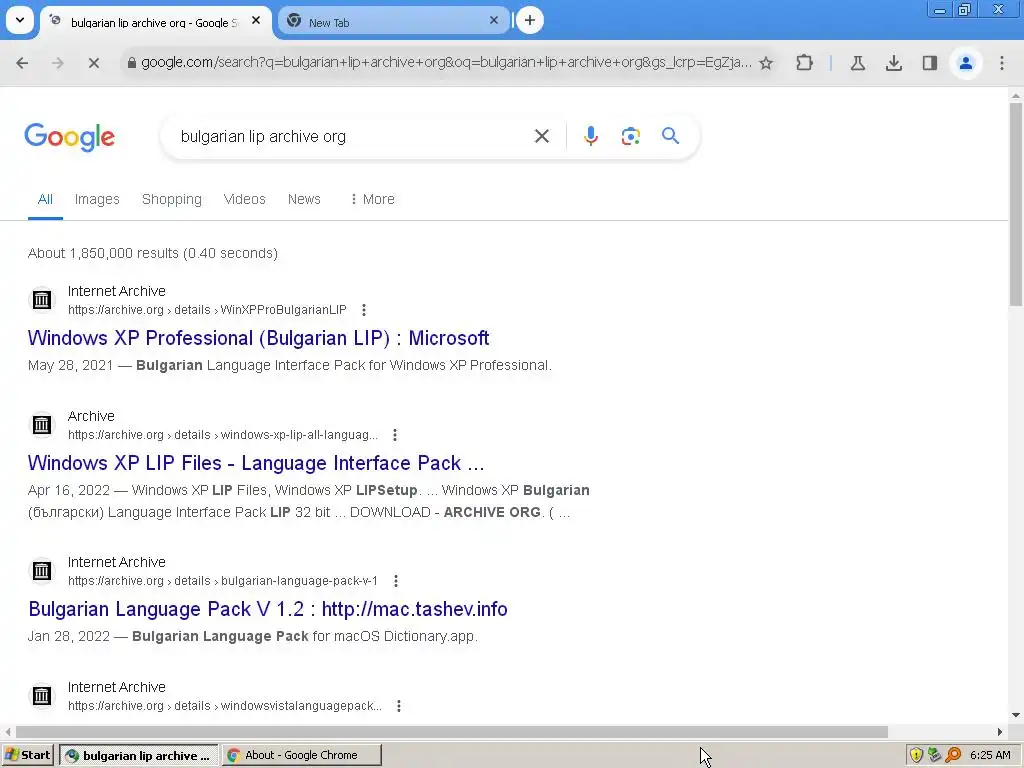The height and width of the screenshot is (768, 1024).
Task: Click archive icon of WinXPProBulgarianLIP result
Action: click(42, 300)
